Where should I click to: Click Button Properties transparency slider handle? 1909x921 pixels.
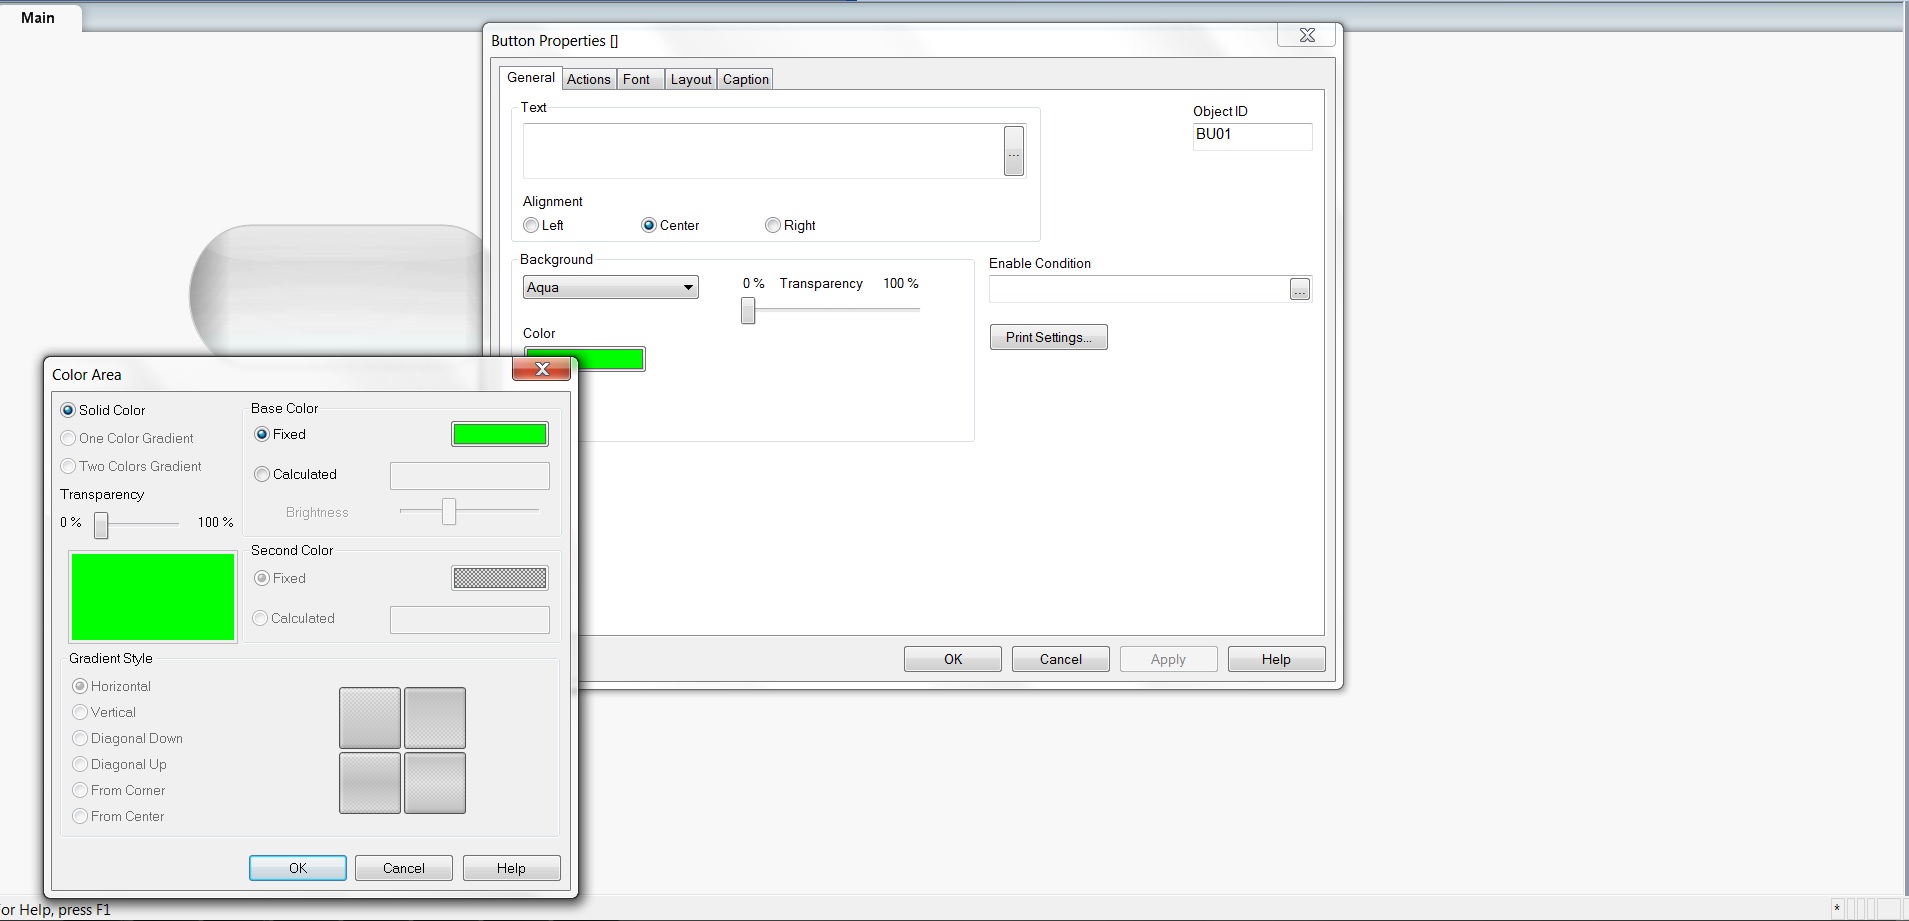coord(748,311)
